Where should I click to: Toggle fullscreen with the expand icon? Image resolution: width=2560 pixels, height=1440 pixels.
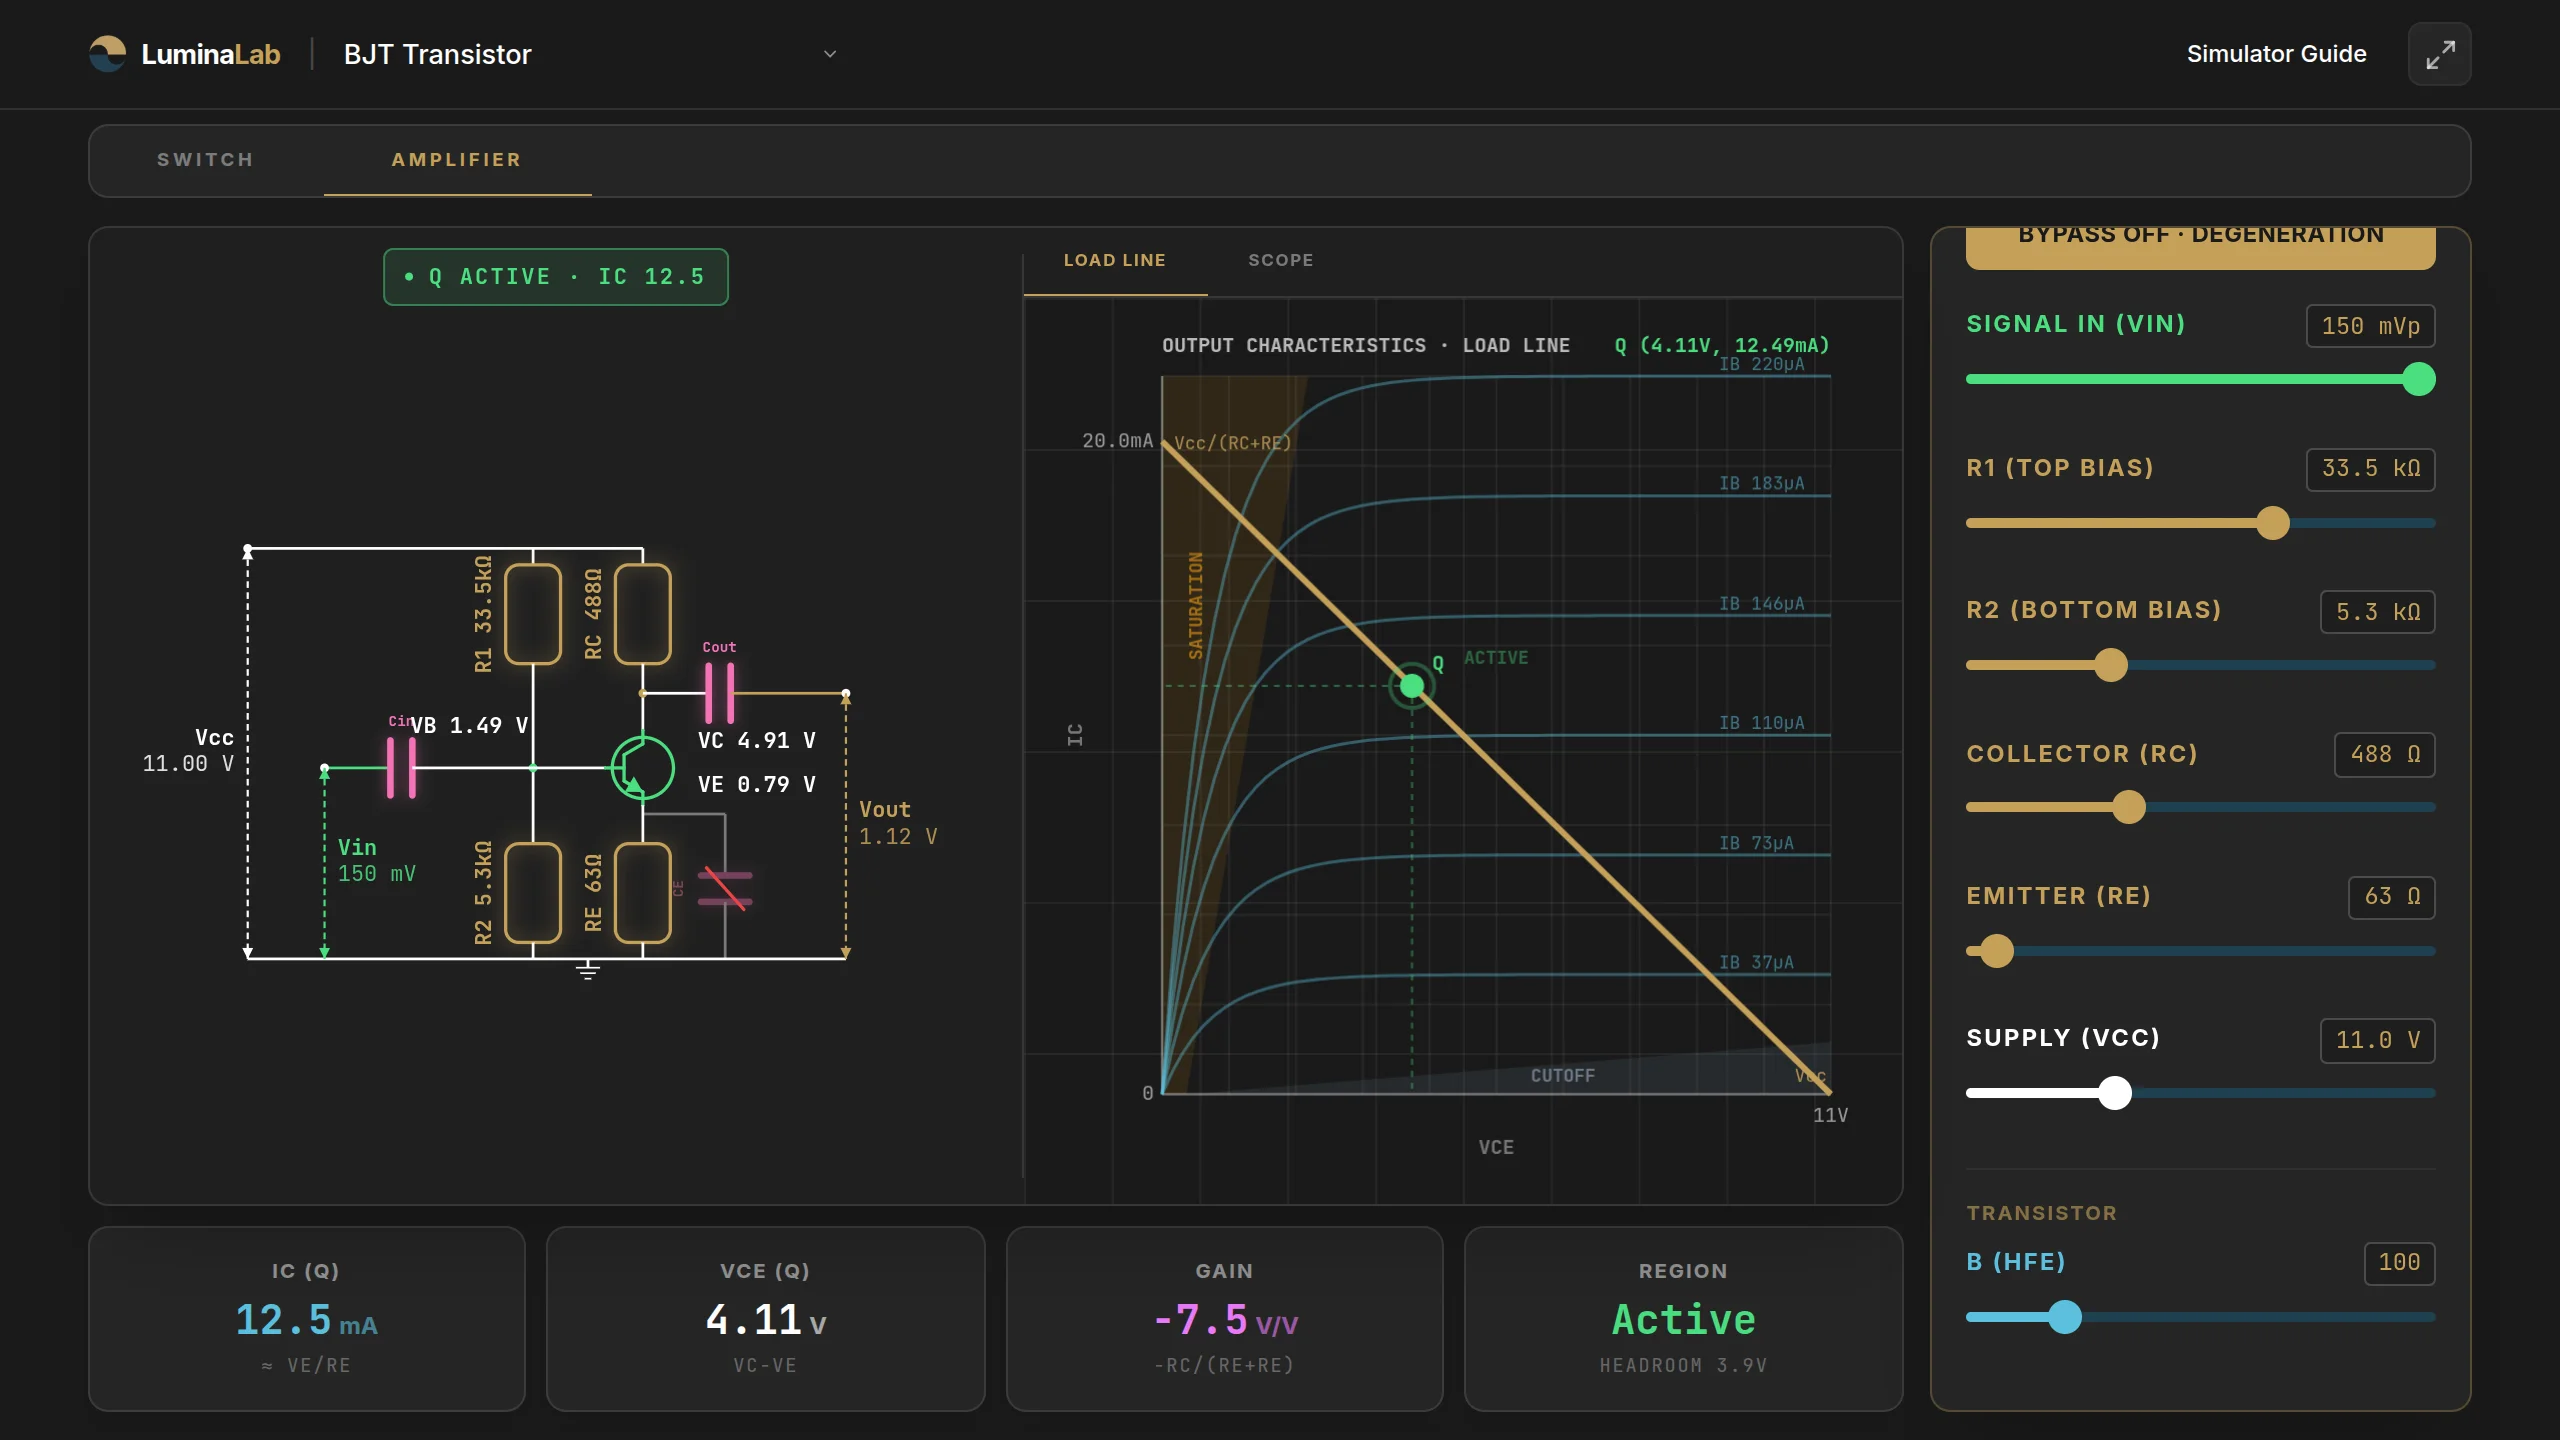[2439, 54]
